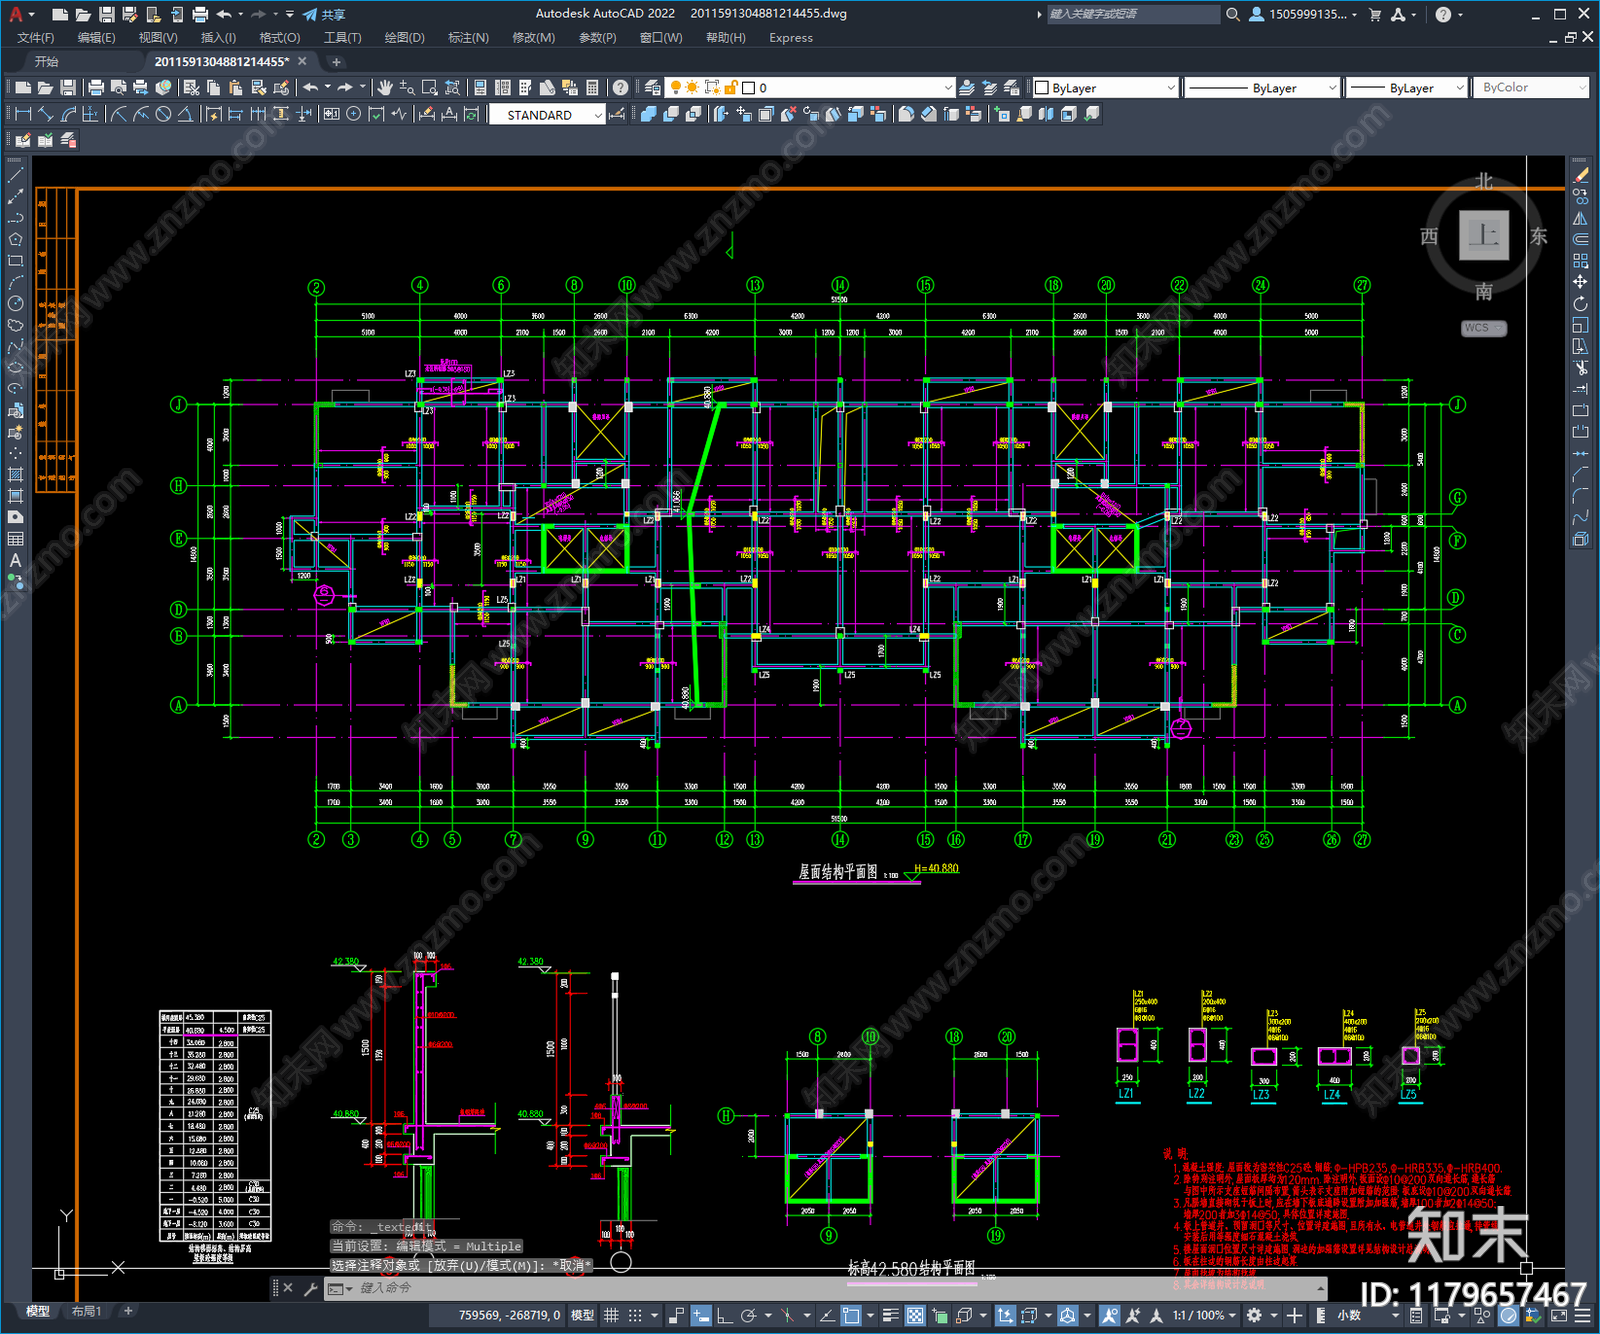
Task: Open Layer Properties Manager icon
Action: (x=652, y=88)
